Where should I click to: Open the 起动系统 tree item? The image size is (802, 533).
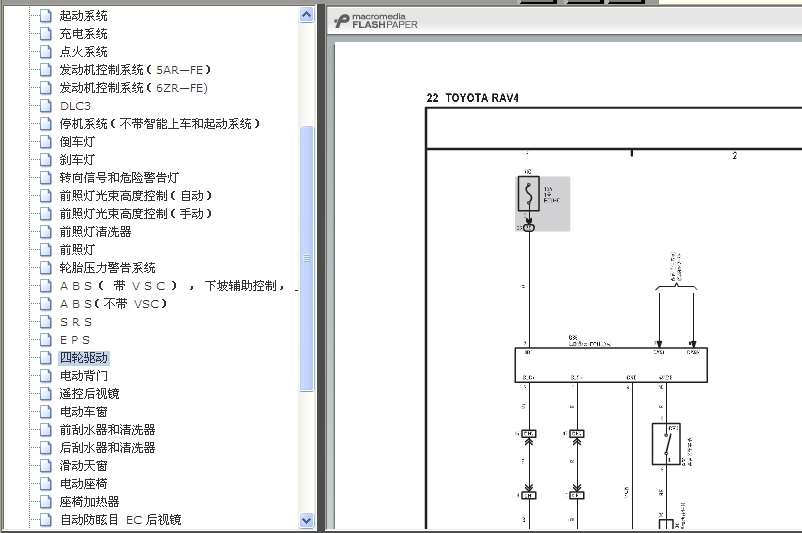pos(83,16)
